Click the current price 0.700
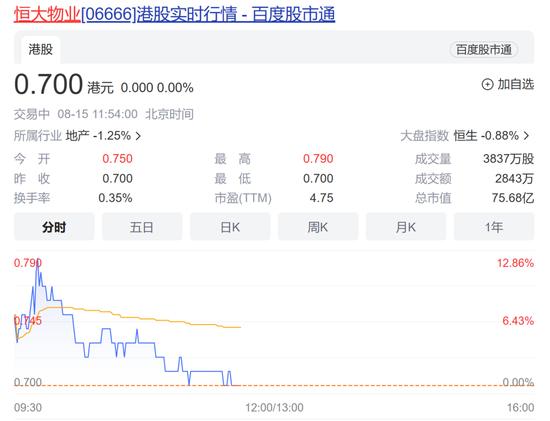This screenshot has height=421, width=550. tap(48, 85)
